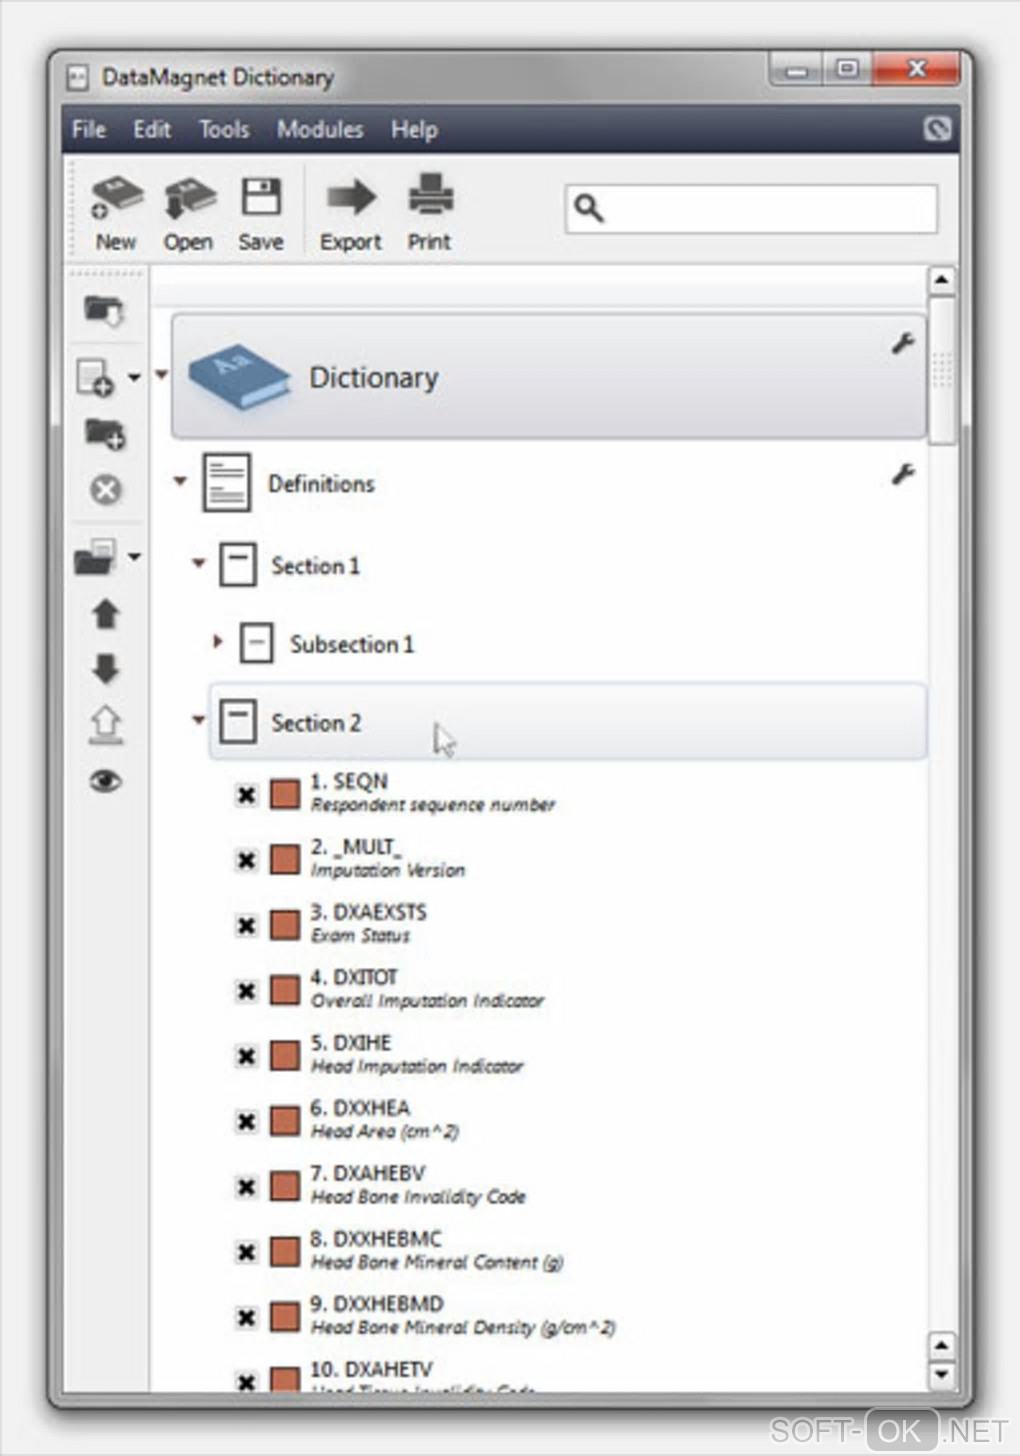Open the Tools menu

coord(224,129)
